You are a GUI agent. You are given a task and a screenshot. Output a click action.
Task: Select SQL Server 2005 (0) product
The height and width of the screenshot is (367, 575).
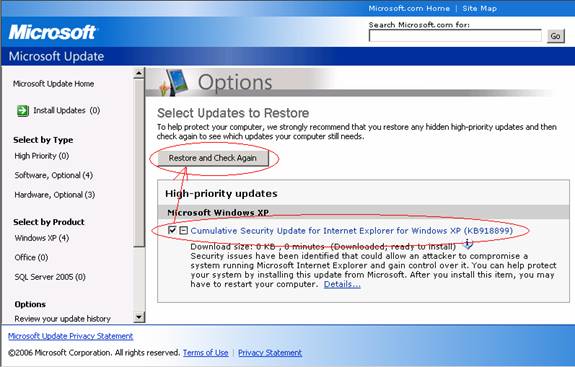50,277
